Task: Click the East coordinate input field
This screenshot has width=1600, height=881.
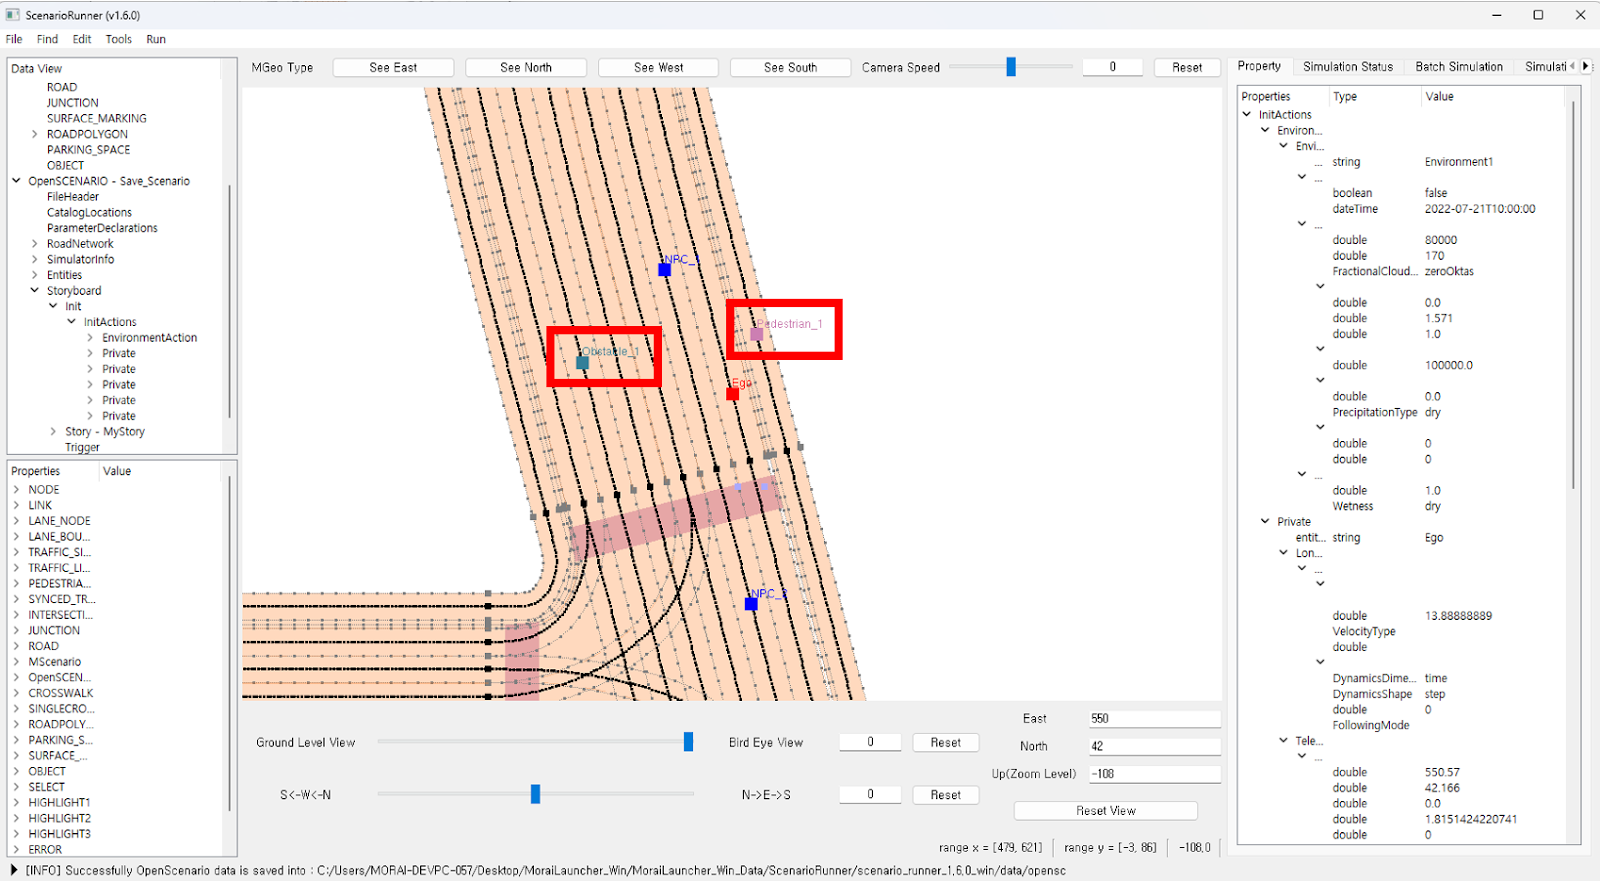Action: (1154, 719)
